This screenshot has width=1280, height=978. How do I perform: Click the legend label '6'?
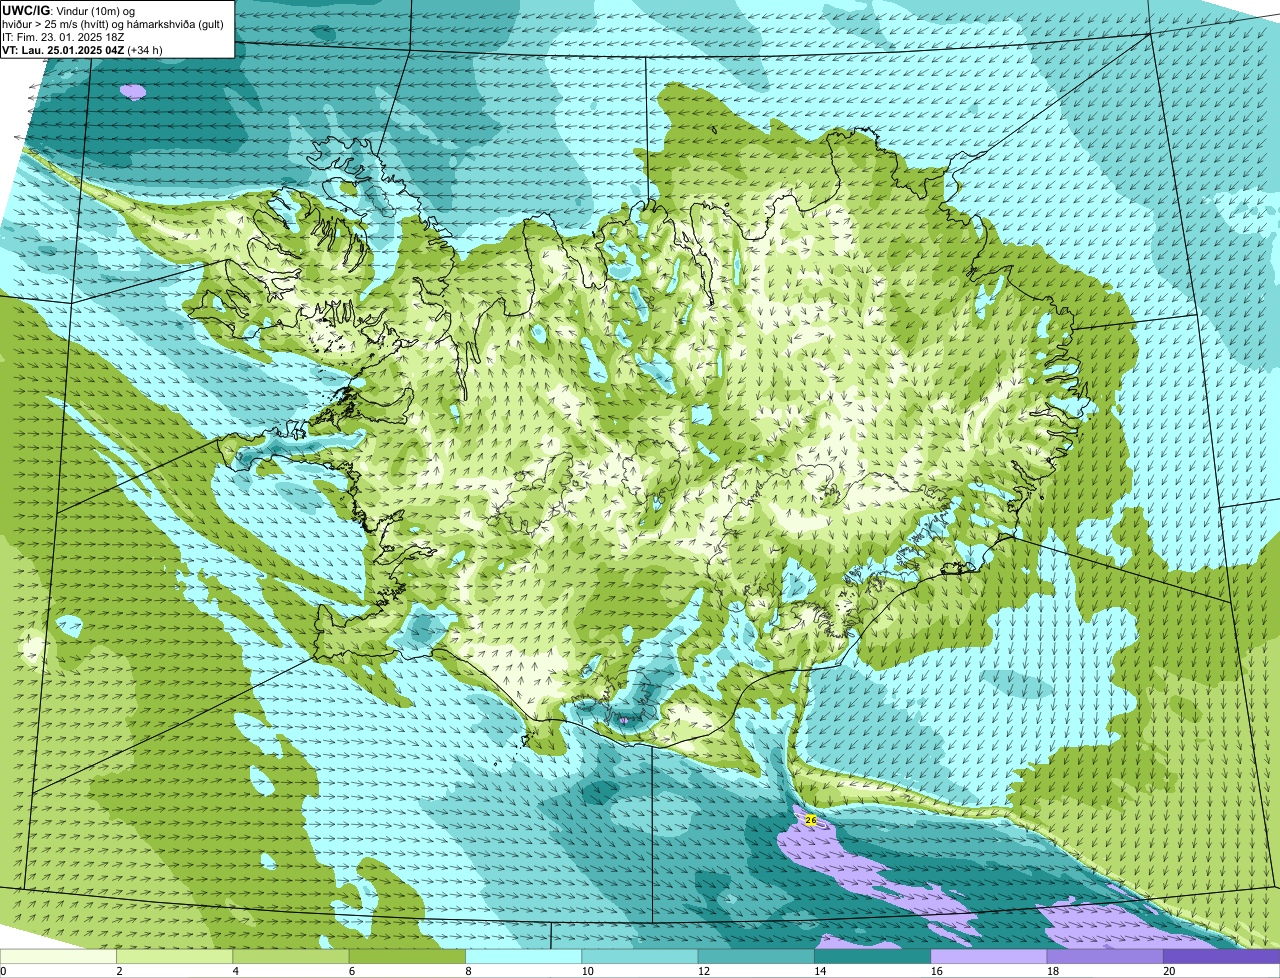[x=351, y=971]
